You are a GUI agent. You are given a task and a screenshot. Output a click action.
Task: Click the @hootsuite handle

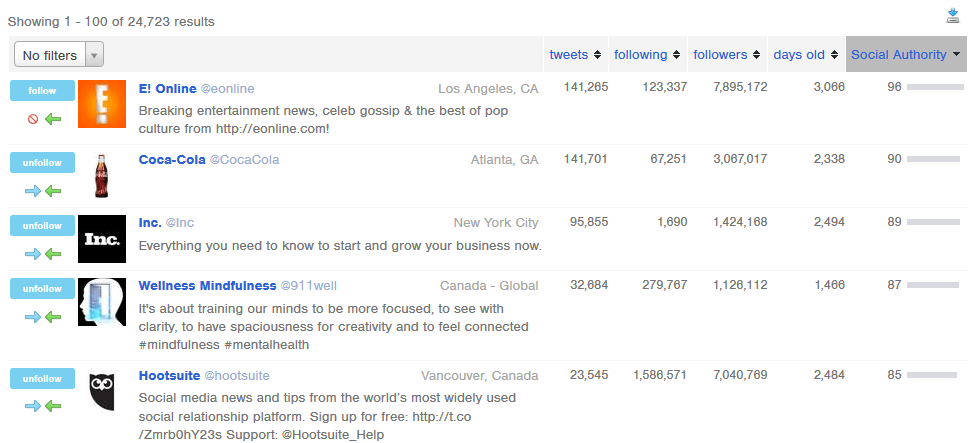(x=237, y=376)
